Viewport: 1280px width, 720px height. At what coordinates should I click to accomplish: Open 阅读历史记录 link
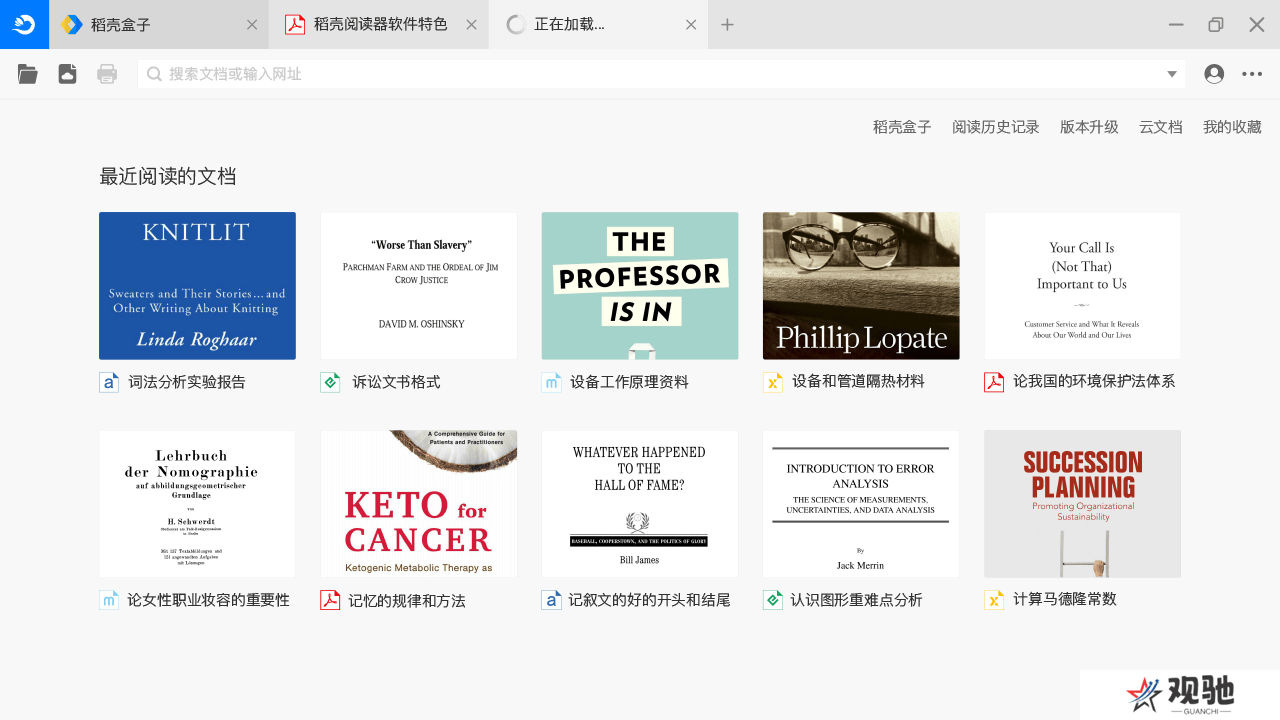[x=996, y=127]
